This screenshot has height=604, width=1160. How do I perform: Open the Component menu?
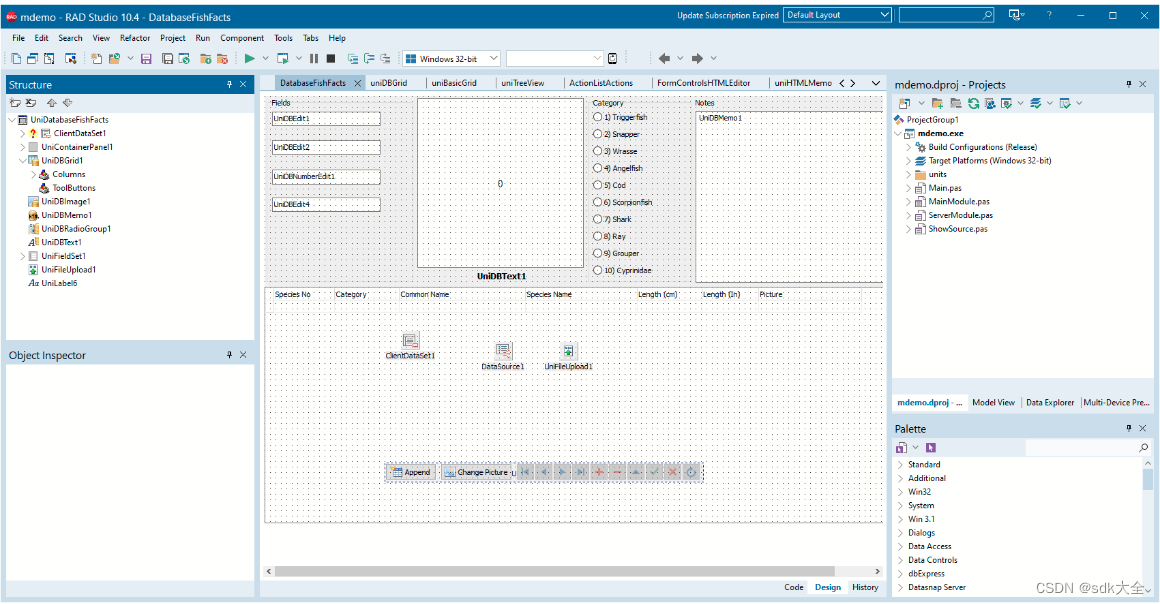point(242,38)
